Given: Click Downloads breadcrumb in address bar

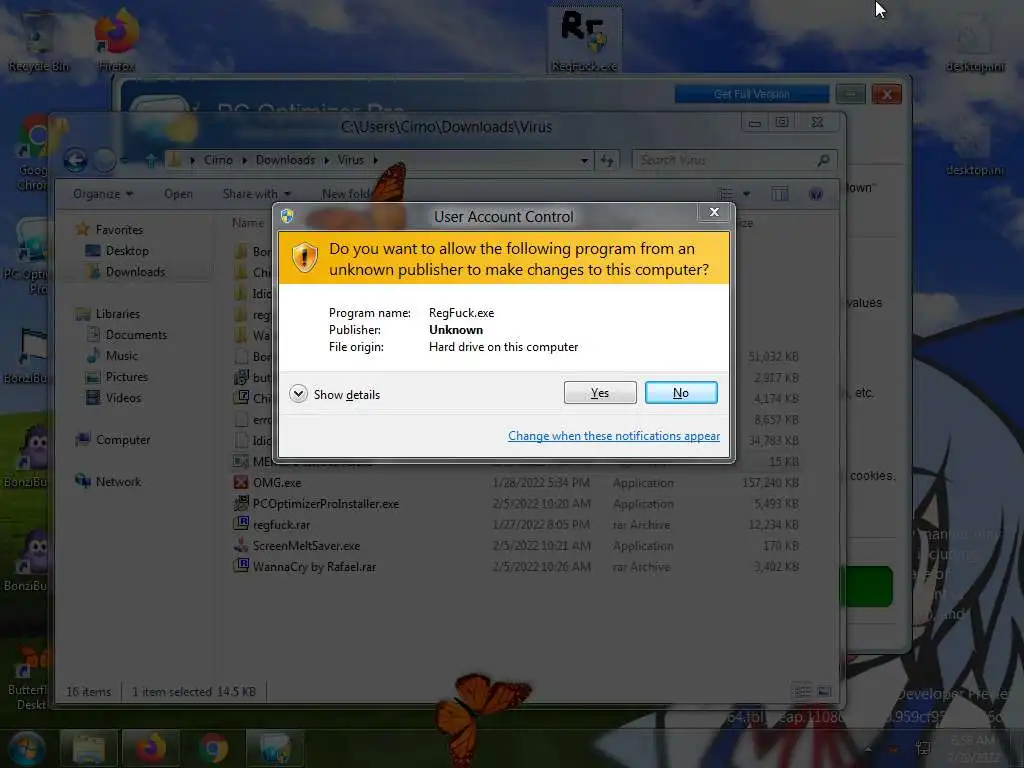Looking at the screenshot, I should tap(285, 160).
